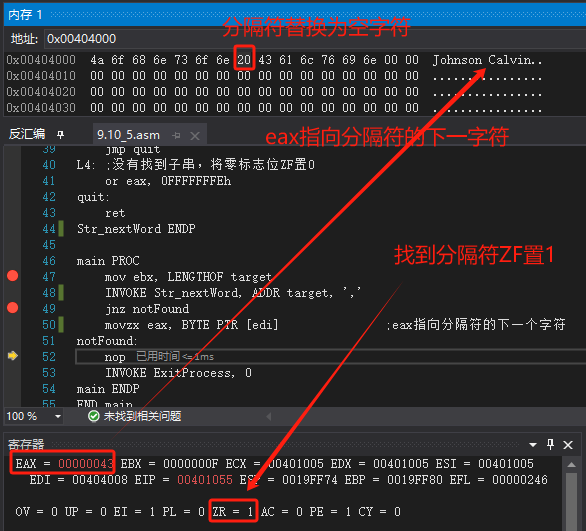Screen dimensions: 586x531
Task: Click the memory row address 0x00404010
Action: tap(41, 76)
